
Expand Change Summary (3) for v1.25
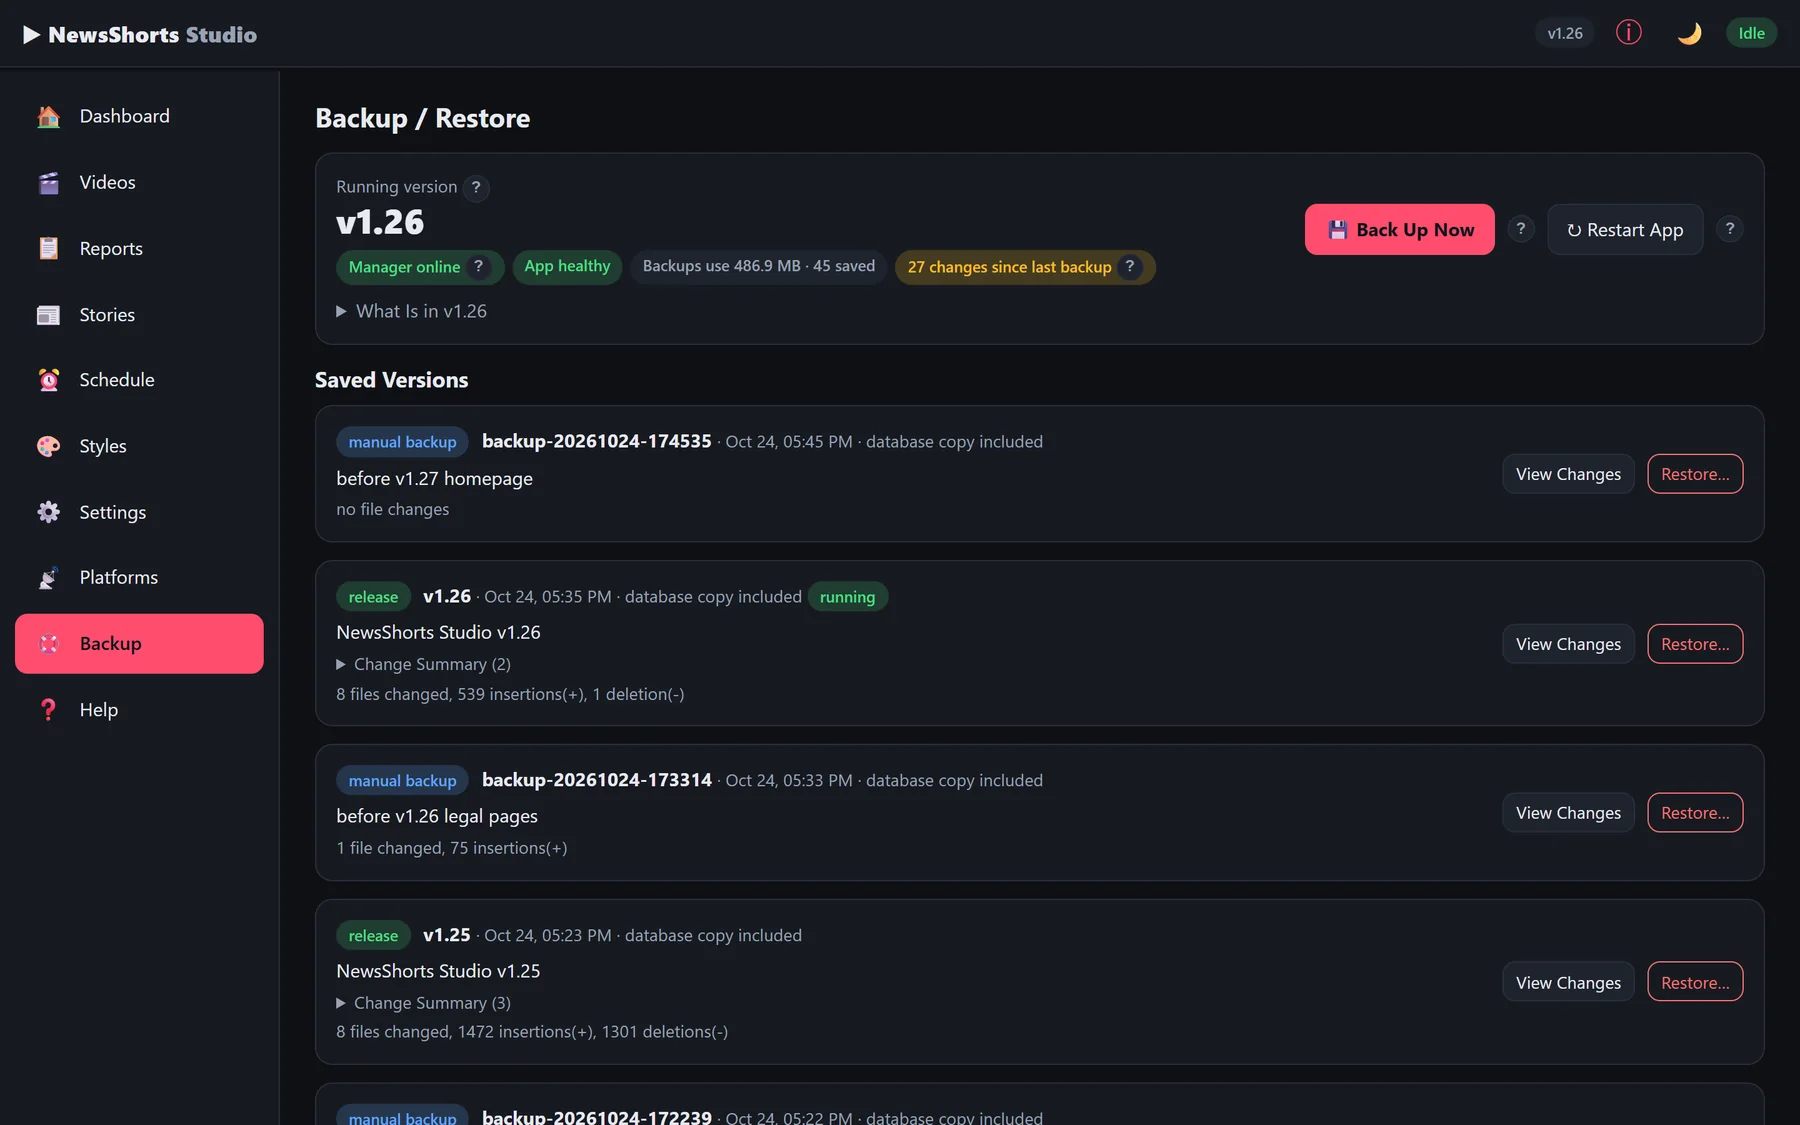point(424,1003)
